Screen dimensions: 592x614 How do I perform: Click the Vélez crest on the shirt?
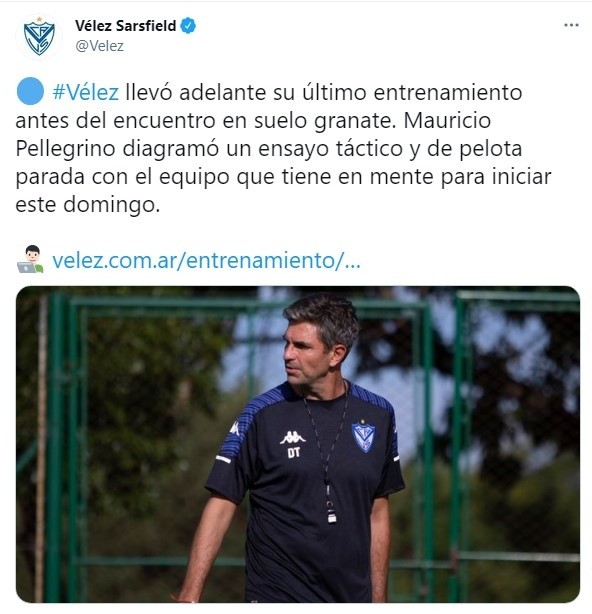point(363,436)
